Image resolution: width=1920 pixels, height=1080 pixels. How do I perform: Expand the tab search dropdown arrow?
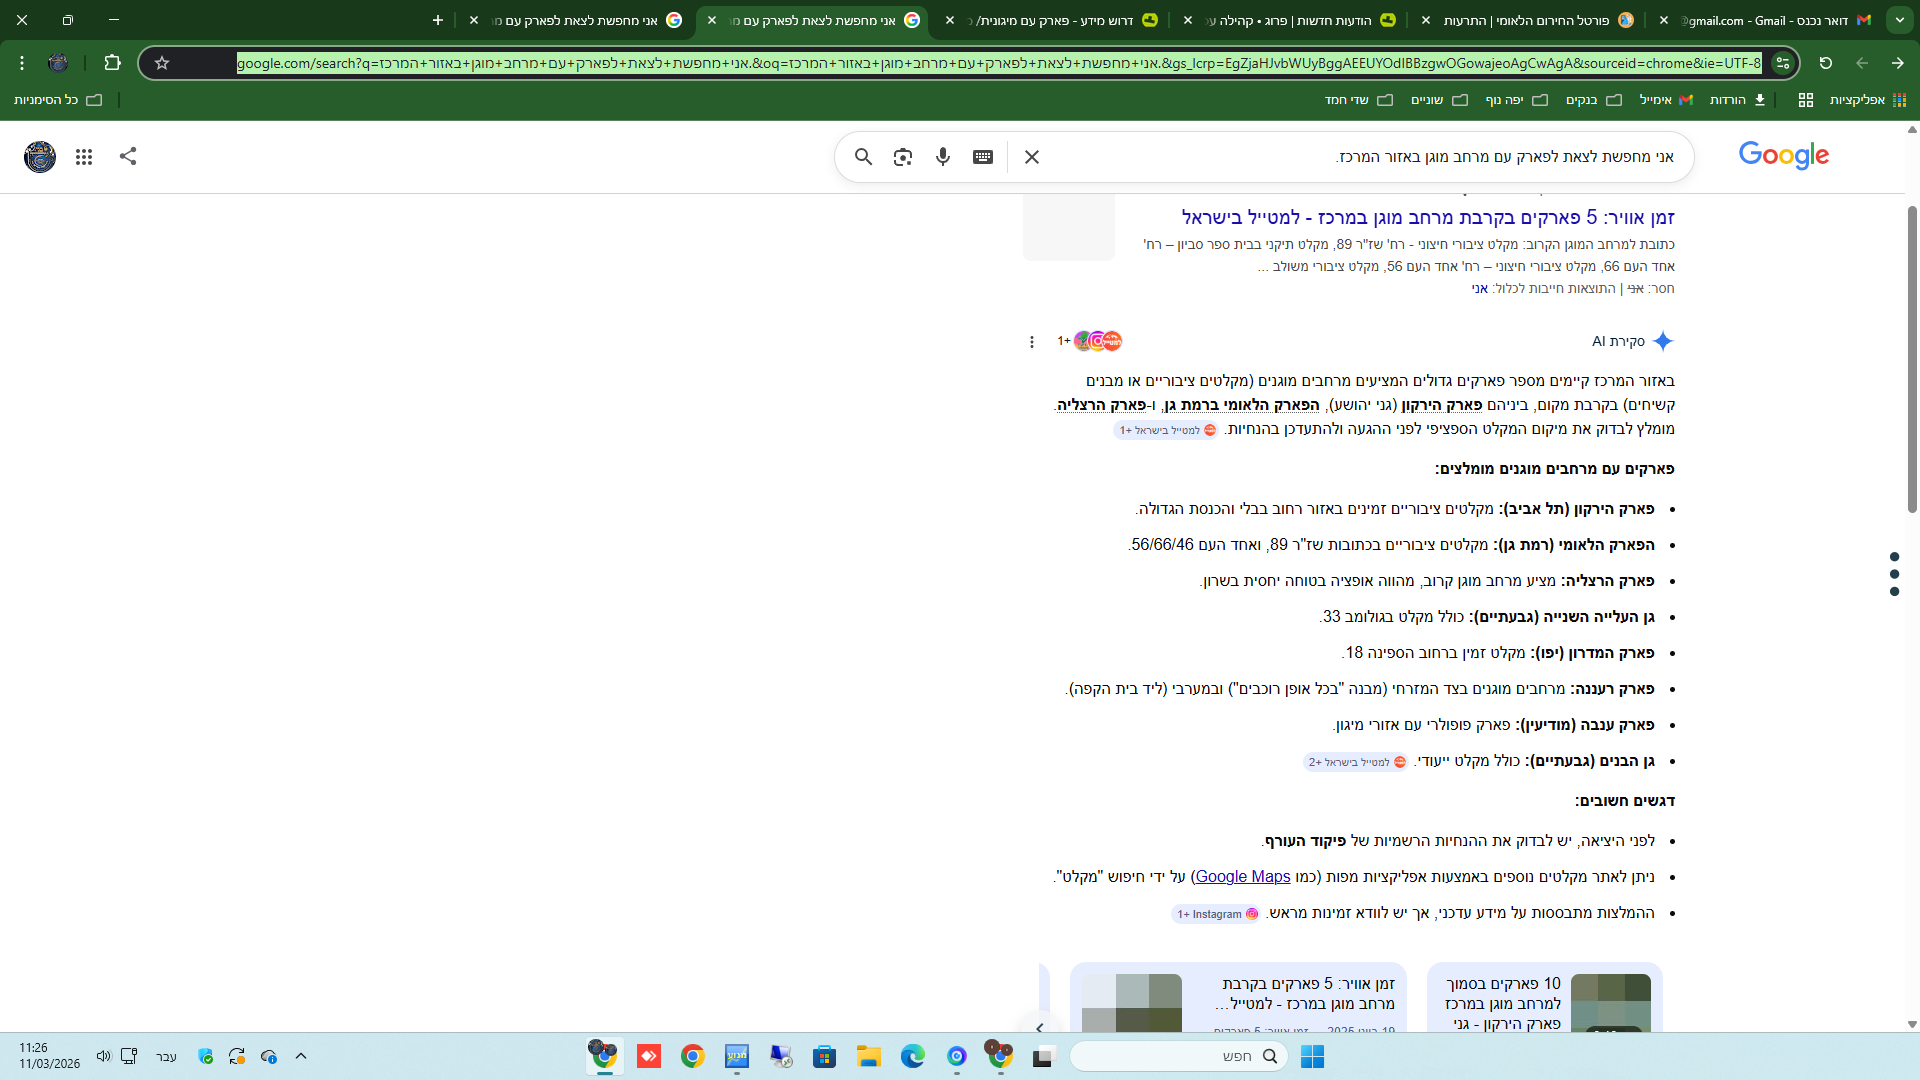[1899, 20]
